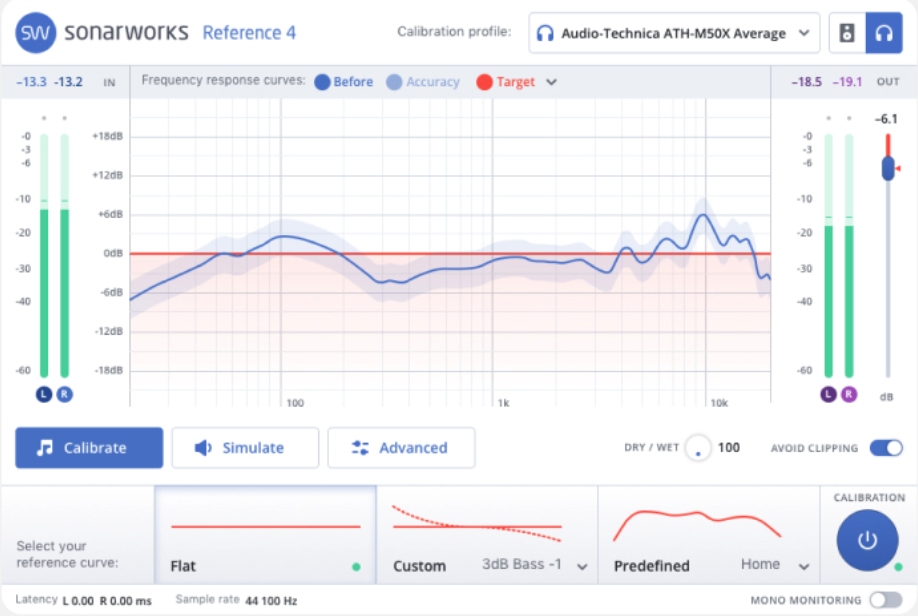918x616 pixels.
Task: Click the sliders icon on Advanced
Action: pos(359,448)
